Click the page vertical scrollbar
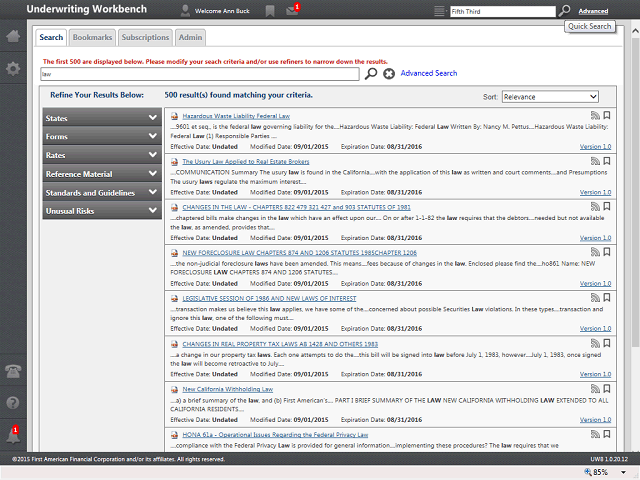Viewport: 640px width, 480px height. pos(635,192)
